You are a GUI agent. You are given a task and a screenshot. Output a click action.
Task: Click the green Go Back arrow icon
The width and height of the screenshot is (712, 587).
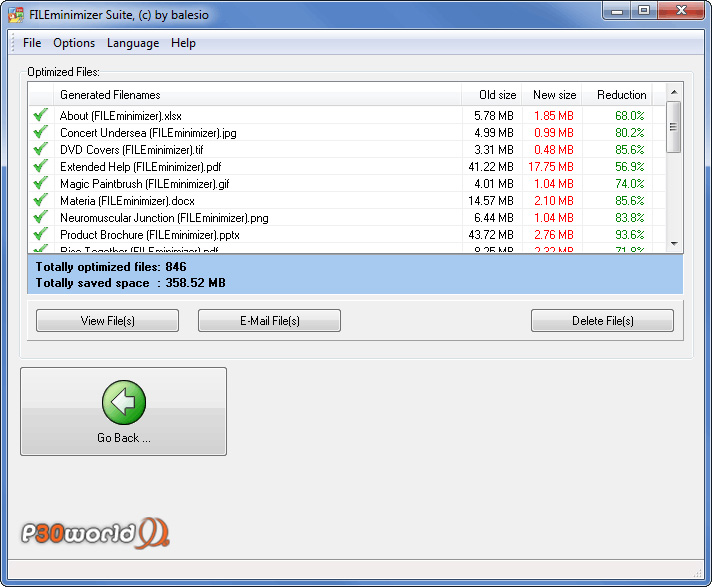tap(124, 402)
